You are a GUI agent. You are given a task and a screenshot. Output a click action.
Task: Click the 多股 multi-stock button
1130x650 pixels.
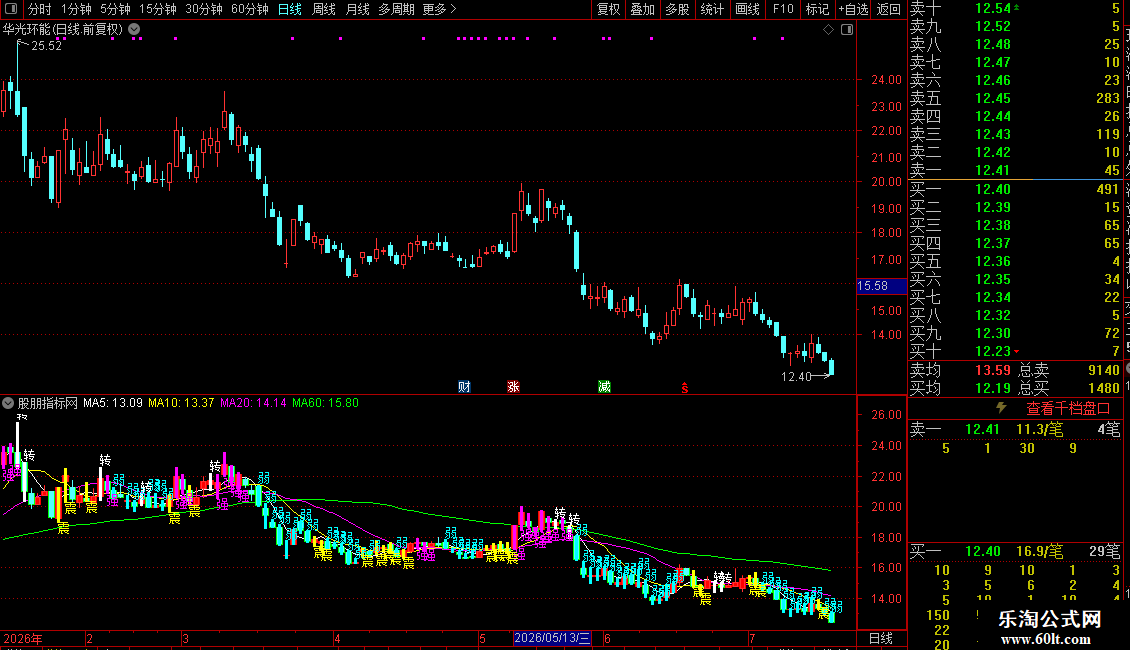[677, 9]
